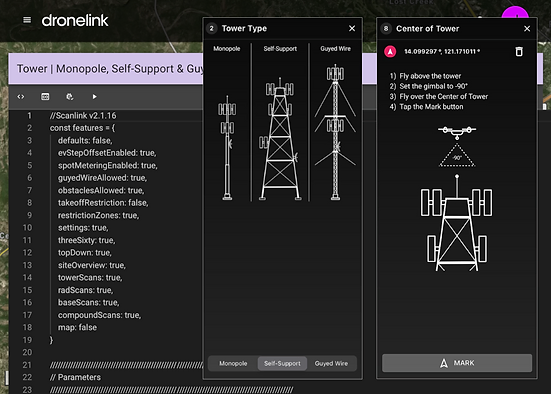Screen dimensions: 551x394
Task: Click instruction 'Fly above the tower'
Action: click(x=430, y=76)
